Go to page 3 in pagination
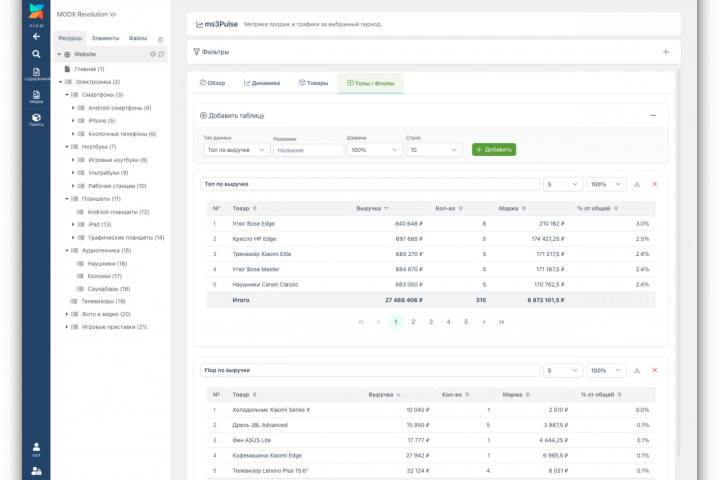The width and height of the screenshot is (720, 480). tap(431, 322)
